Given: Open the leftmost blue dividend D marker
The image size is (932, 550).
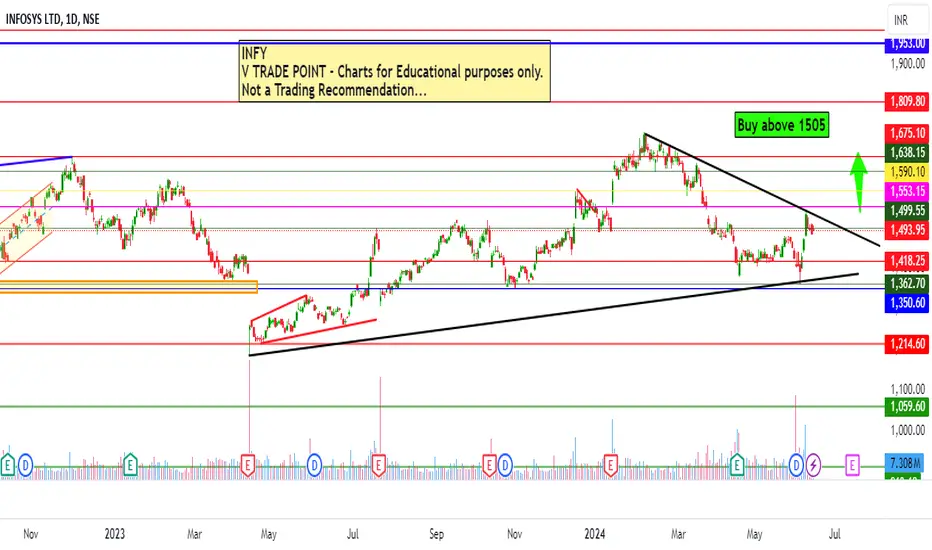Looking at the screenshot, I should point(25,465).
